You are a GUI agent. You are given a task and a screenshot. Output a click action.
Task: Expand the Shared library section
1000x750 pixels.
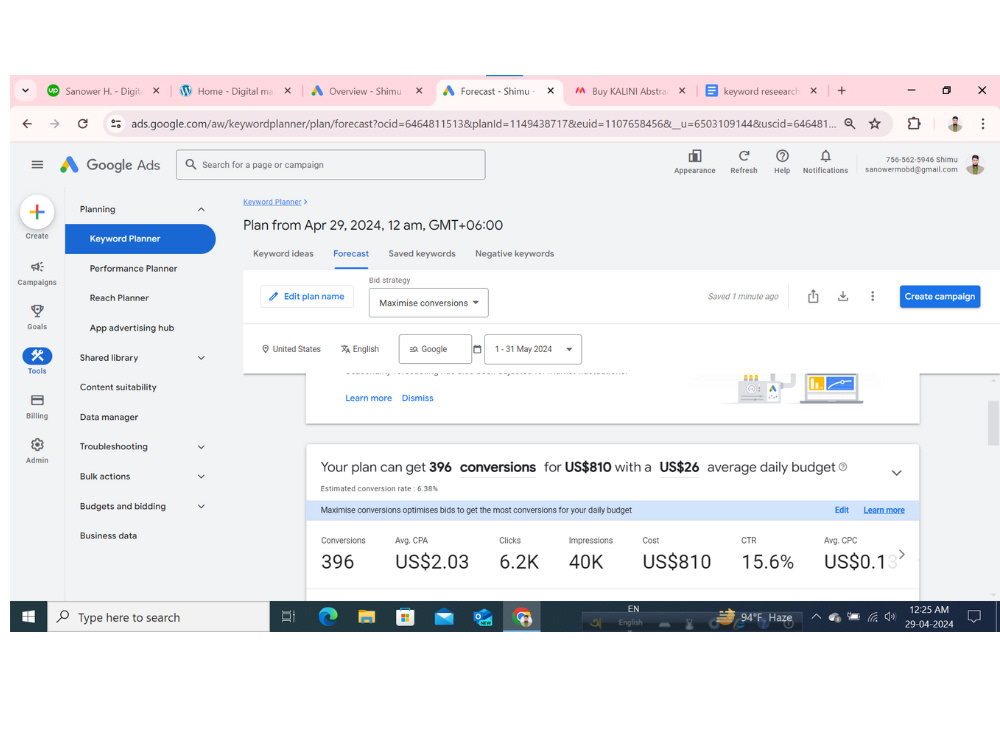201,358
